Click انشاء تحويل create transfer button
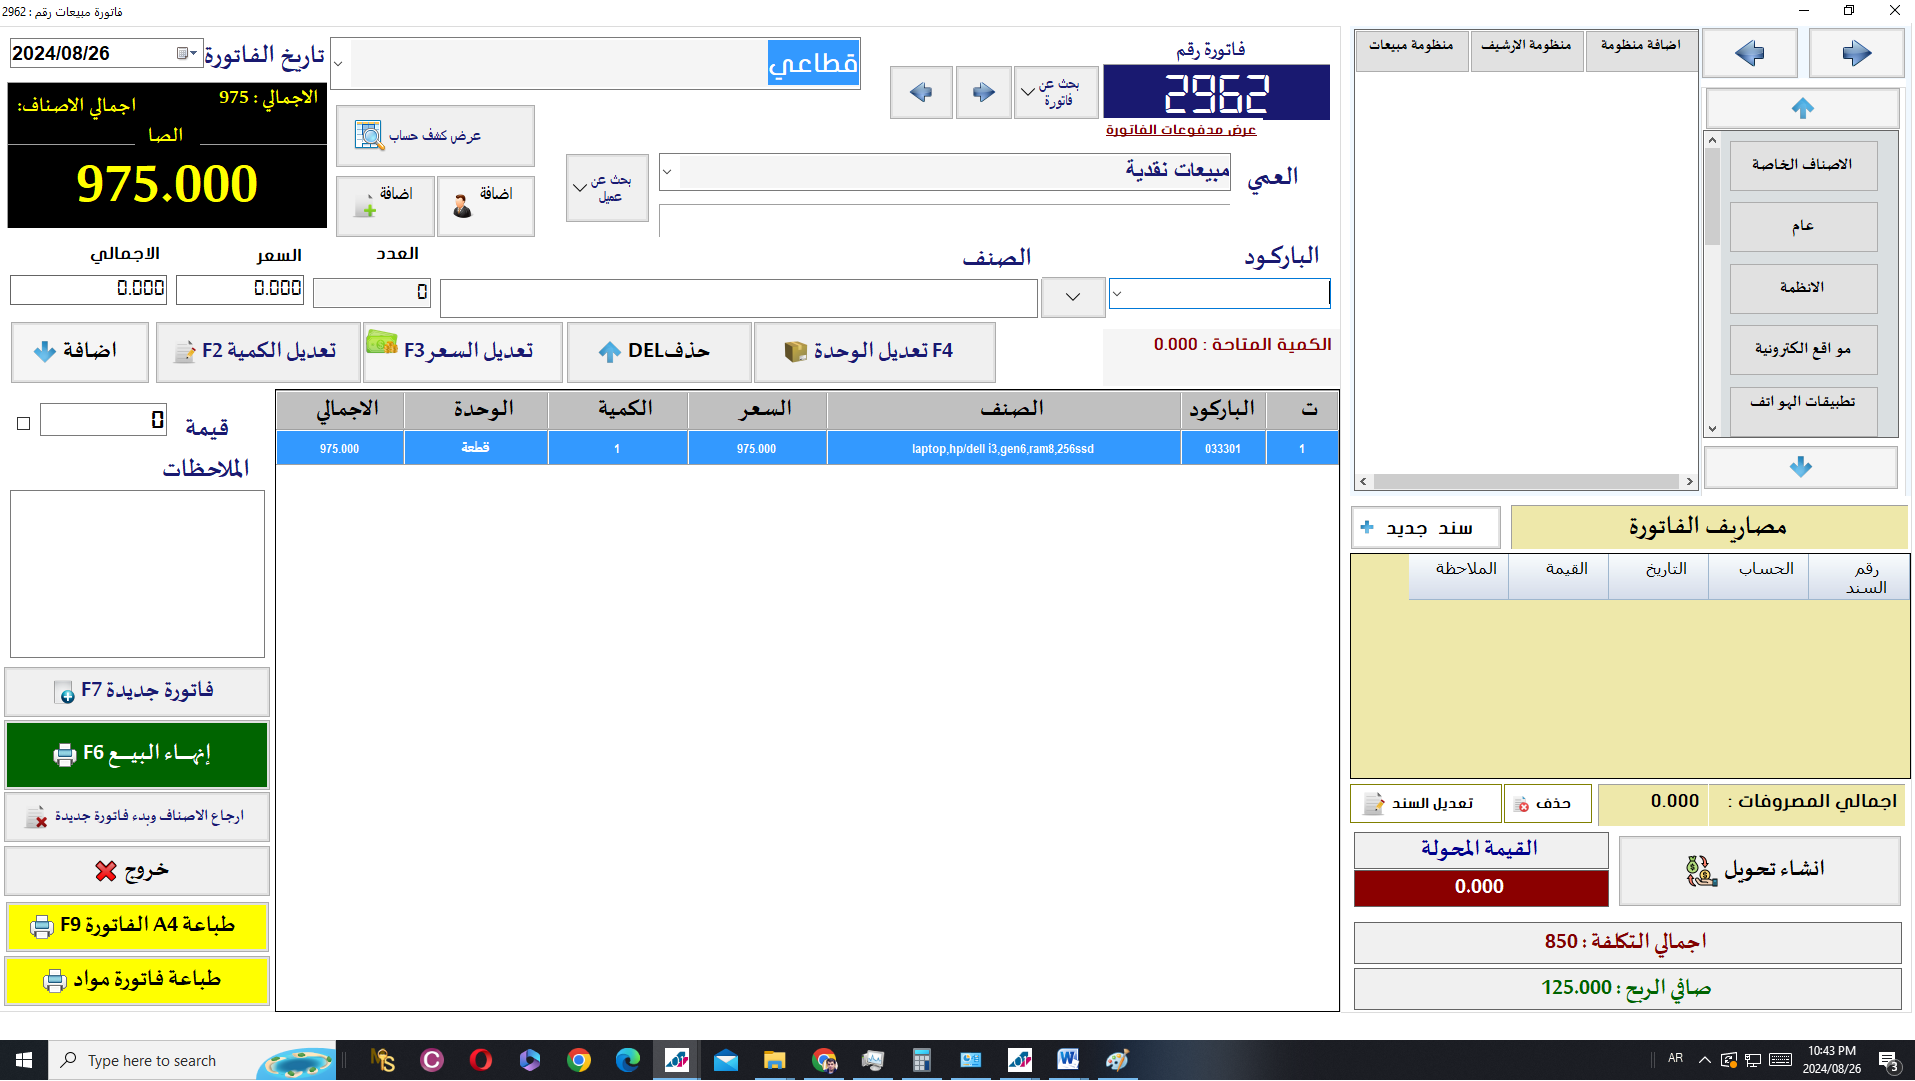1915x1081 pixels. pos(1759,870)
